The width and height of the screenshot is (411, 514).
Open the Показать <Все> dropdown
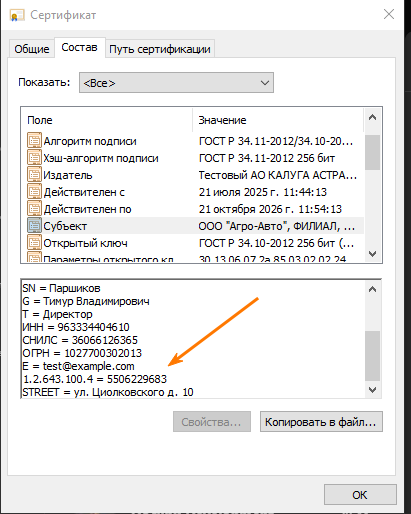(x=176, y=83)
